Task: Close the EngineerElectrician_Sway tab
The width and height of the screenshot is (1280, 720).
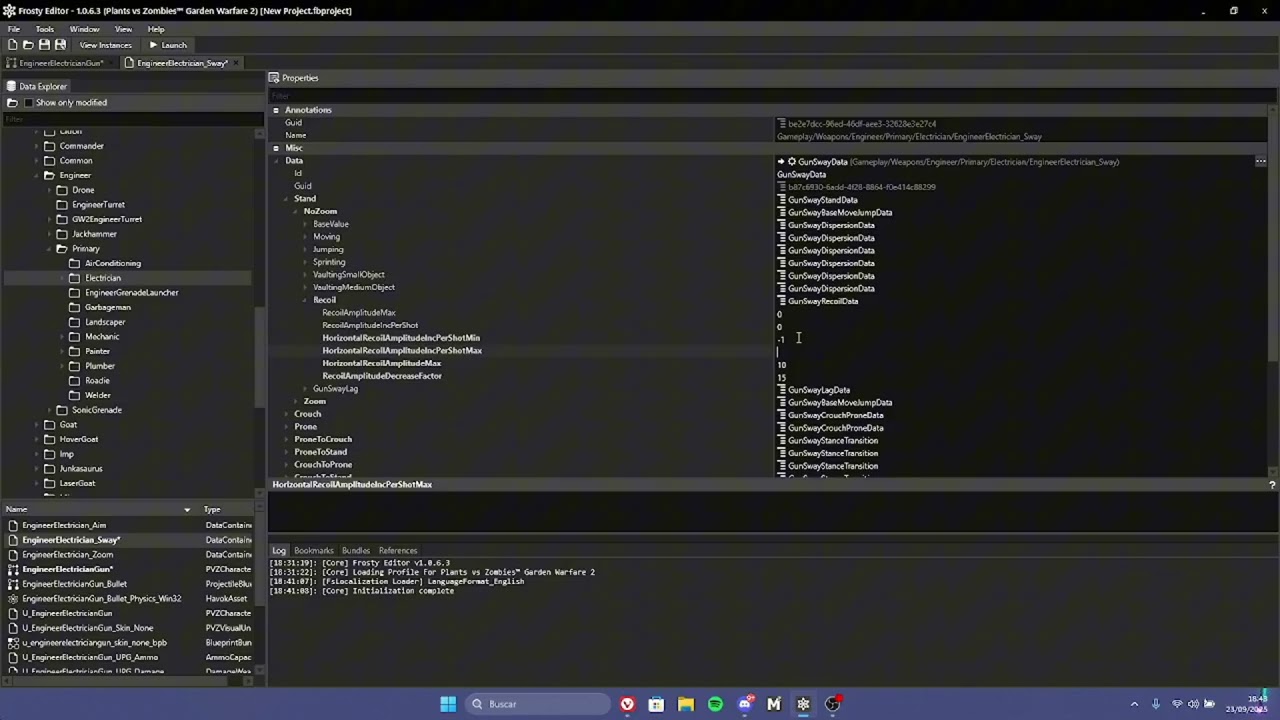Action: pyautogui.click(x=236, y=63)
